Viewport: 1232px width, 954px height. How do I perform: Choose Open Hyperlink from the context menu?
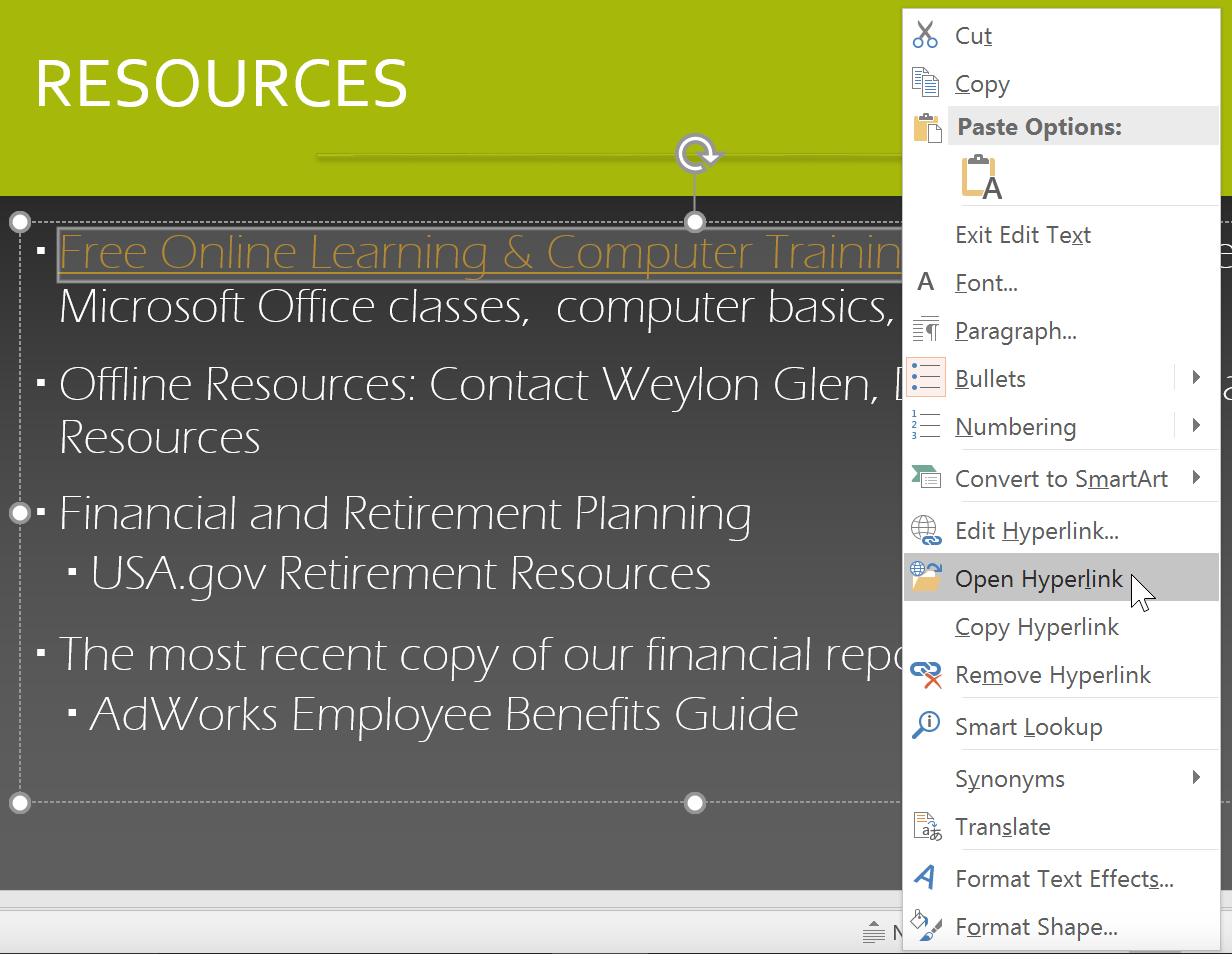click(x=1038, y=580)
